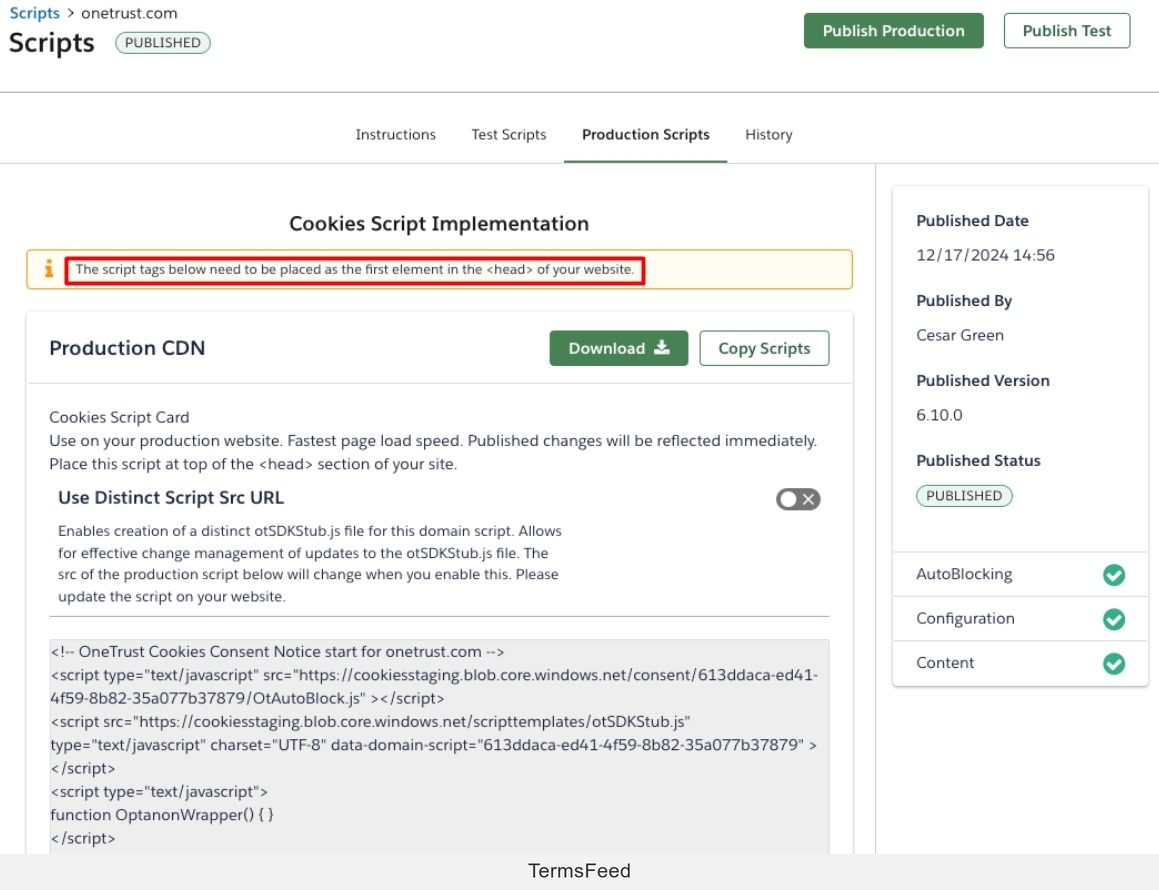Click the Content green checkmark icon
This screenshot has height=890, width=1159.
1113,663
